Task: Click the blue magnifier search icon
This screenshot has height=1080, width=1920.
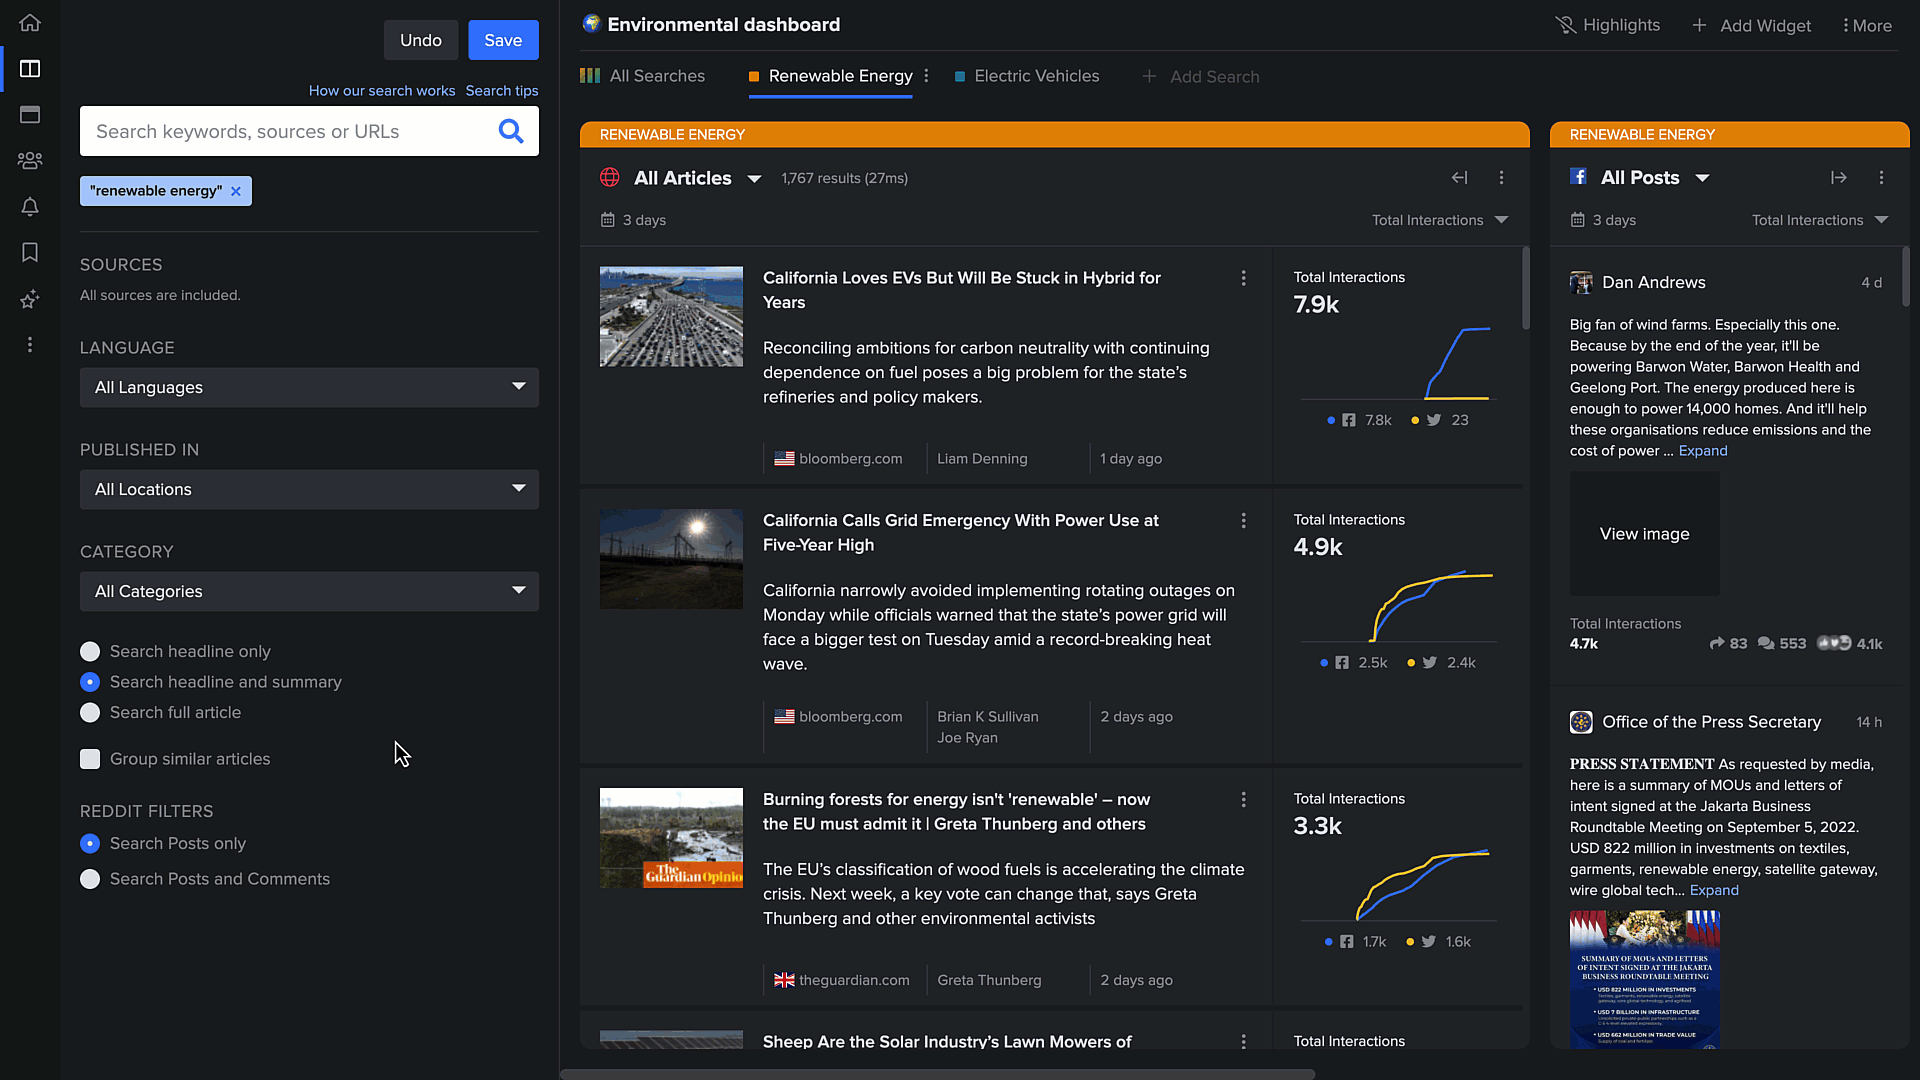Action: (511, 131)
